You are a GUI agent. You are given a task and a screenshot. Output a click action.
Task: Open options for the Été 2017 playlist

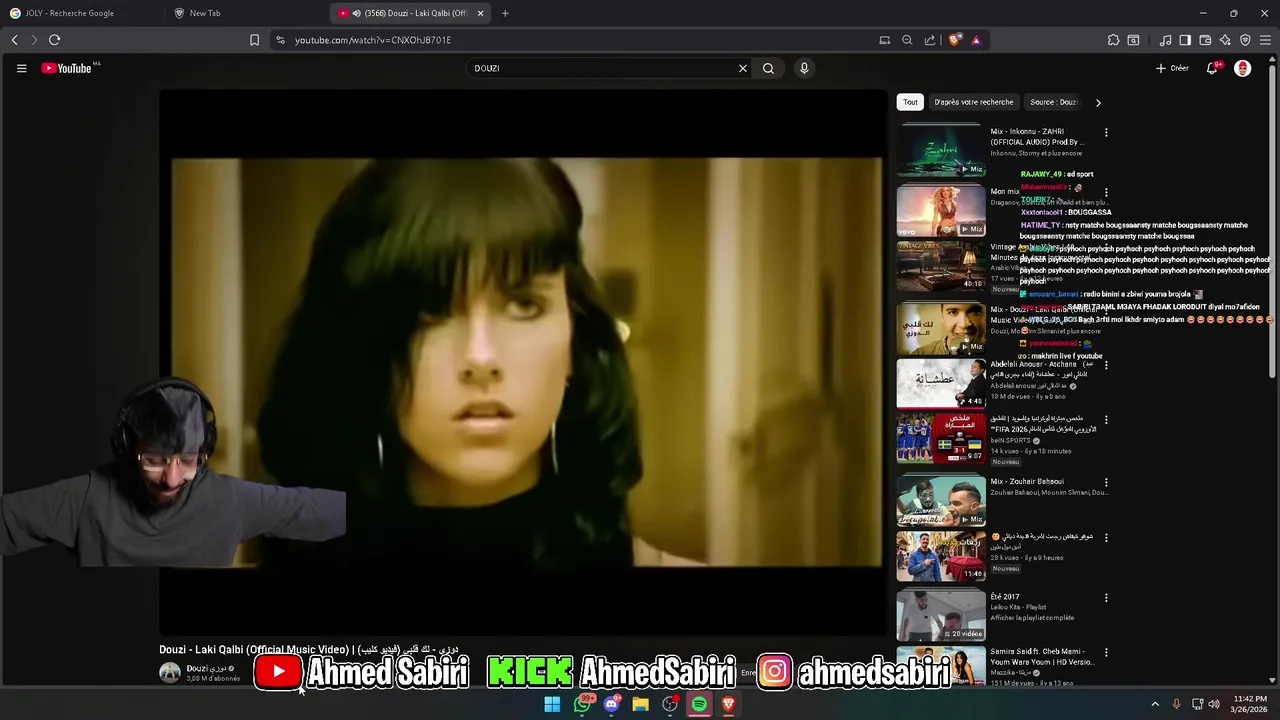1106,598
